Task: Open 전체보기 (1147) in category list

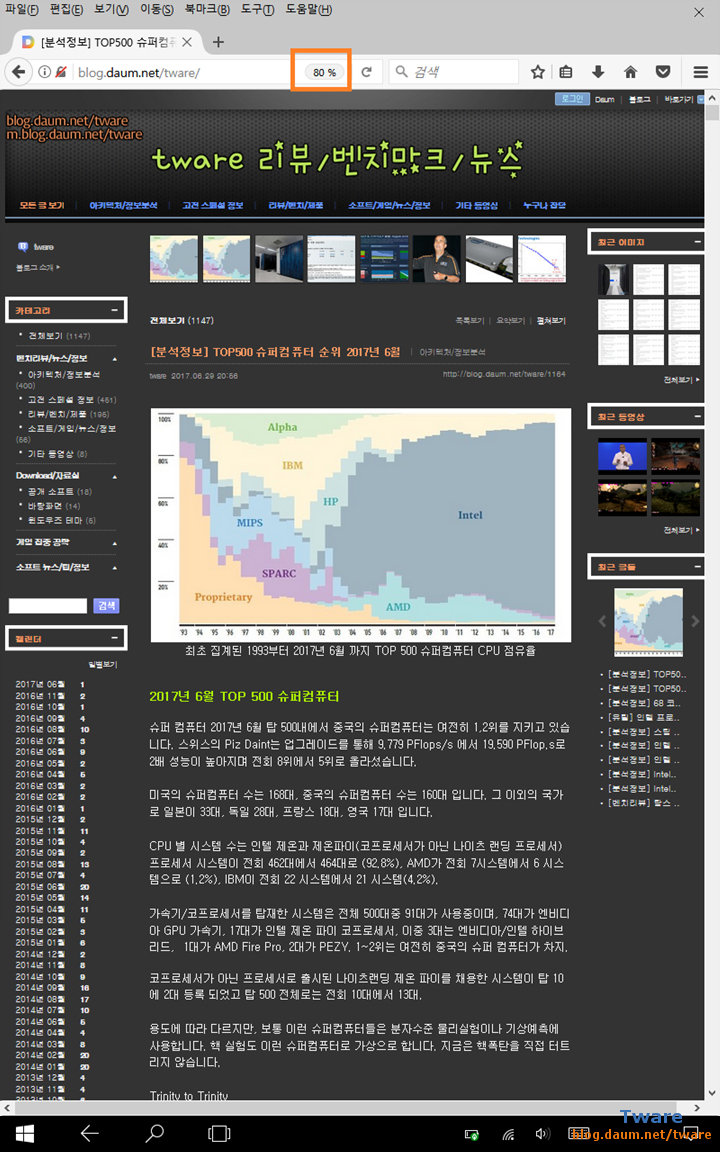Action: point(59,336)
